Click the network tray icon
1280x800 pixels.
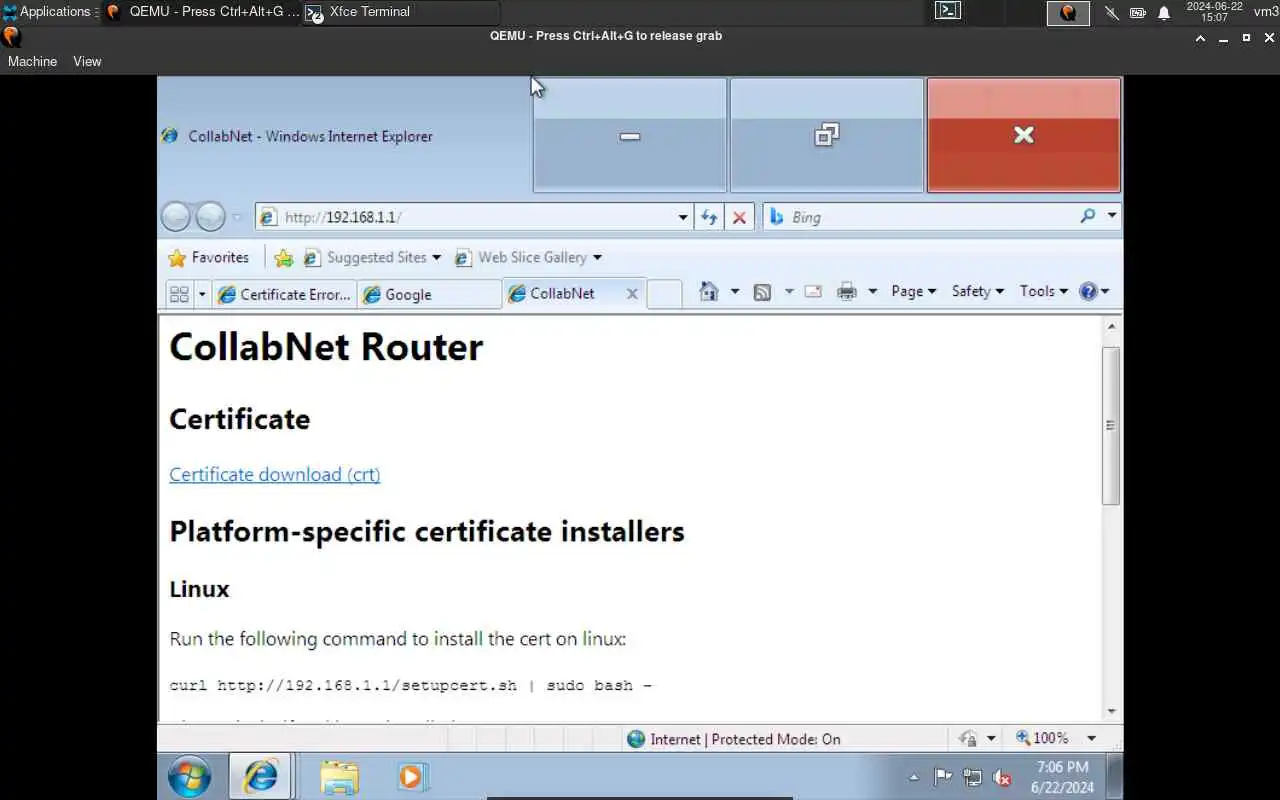tap(972, 777)
